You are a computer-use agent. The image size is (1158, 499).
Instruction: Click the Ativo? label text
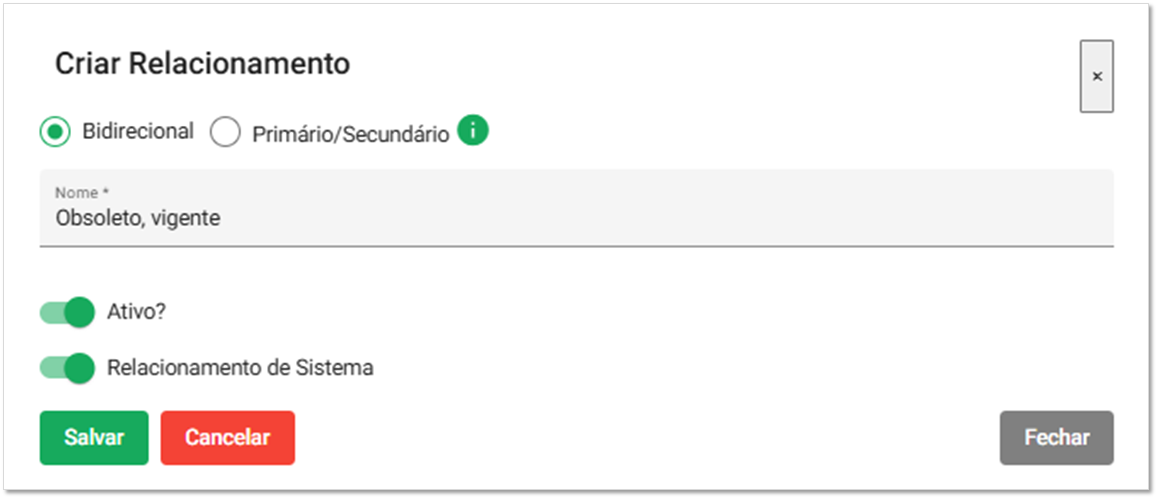coord(137,312)
